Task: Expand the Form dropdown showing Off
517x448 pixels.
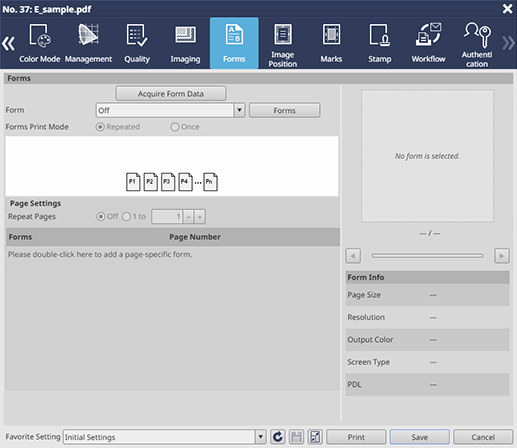Action: [239, 110]
